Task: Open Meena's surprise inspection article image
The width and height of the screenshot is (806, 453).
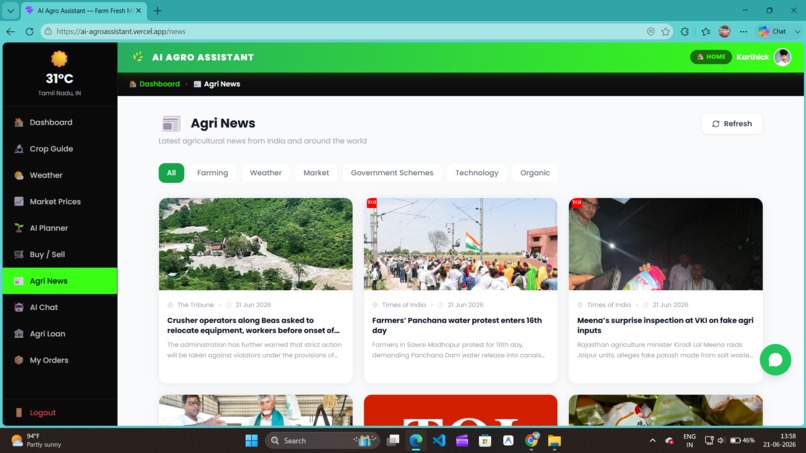Action: click(666, 244)
